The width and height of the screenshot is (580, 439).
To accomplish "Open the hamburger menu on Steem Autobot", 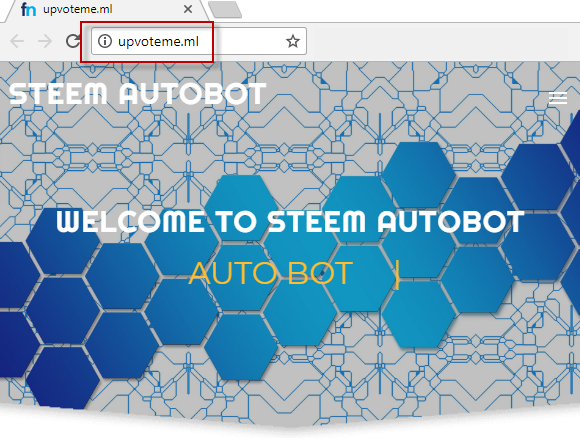I will (558, 98).
